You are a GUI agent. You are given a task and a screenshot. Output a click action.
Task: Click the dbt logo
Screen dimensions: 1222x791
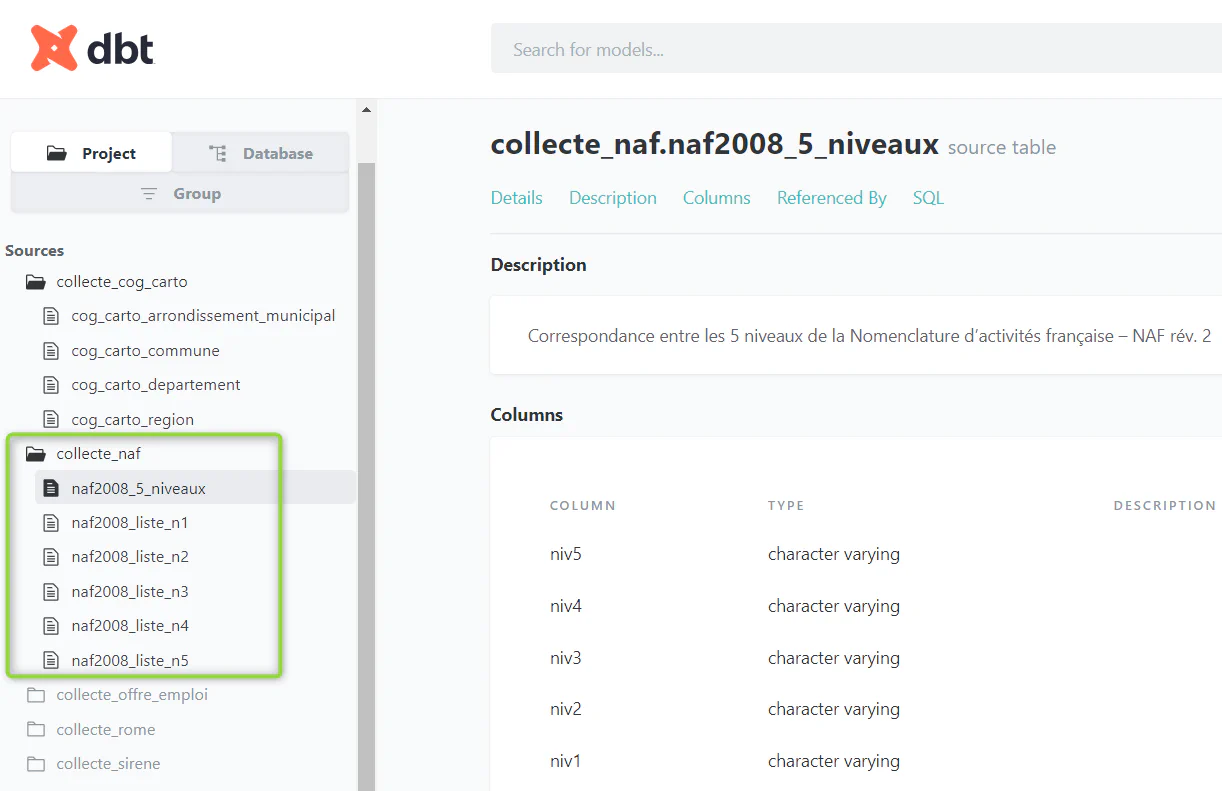[x=92, y=48]
